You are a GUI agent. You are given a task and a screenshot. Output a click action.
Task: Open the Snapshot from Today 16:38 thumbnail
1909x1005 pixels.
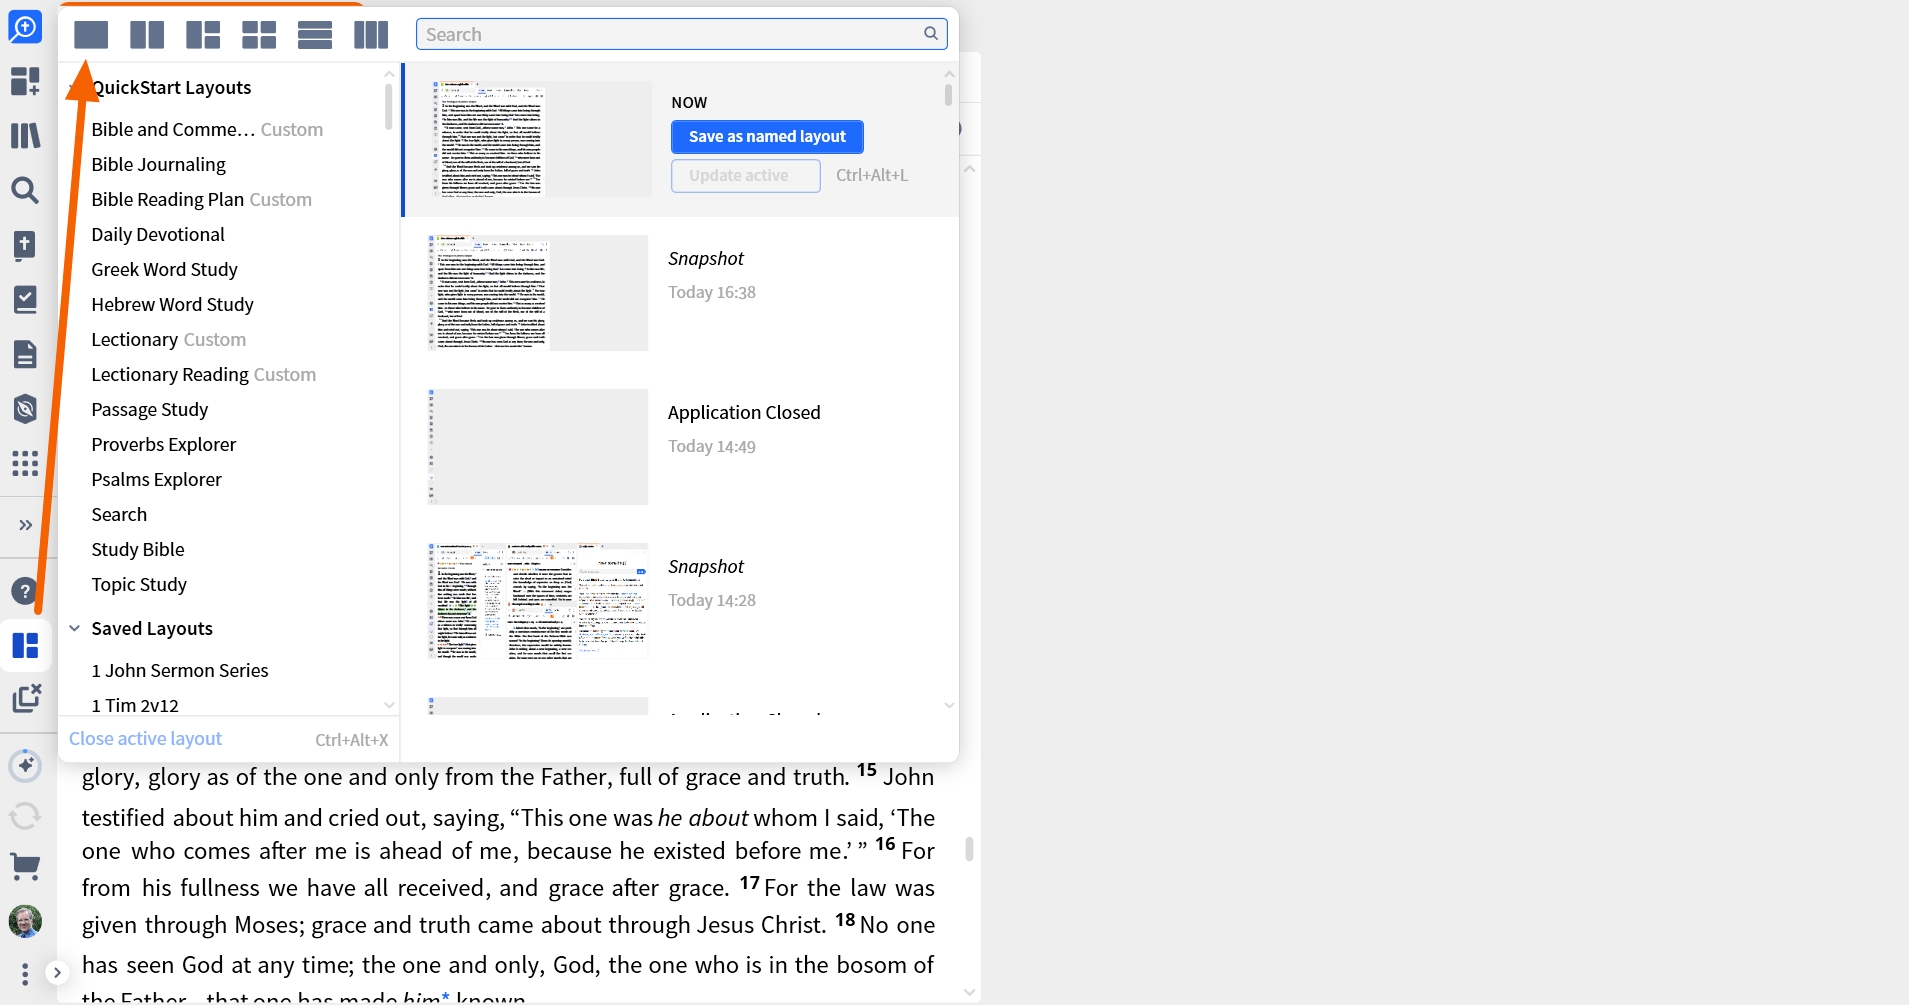click(538, 293)
